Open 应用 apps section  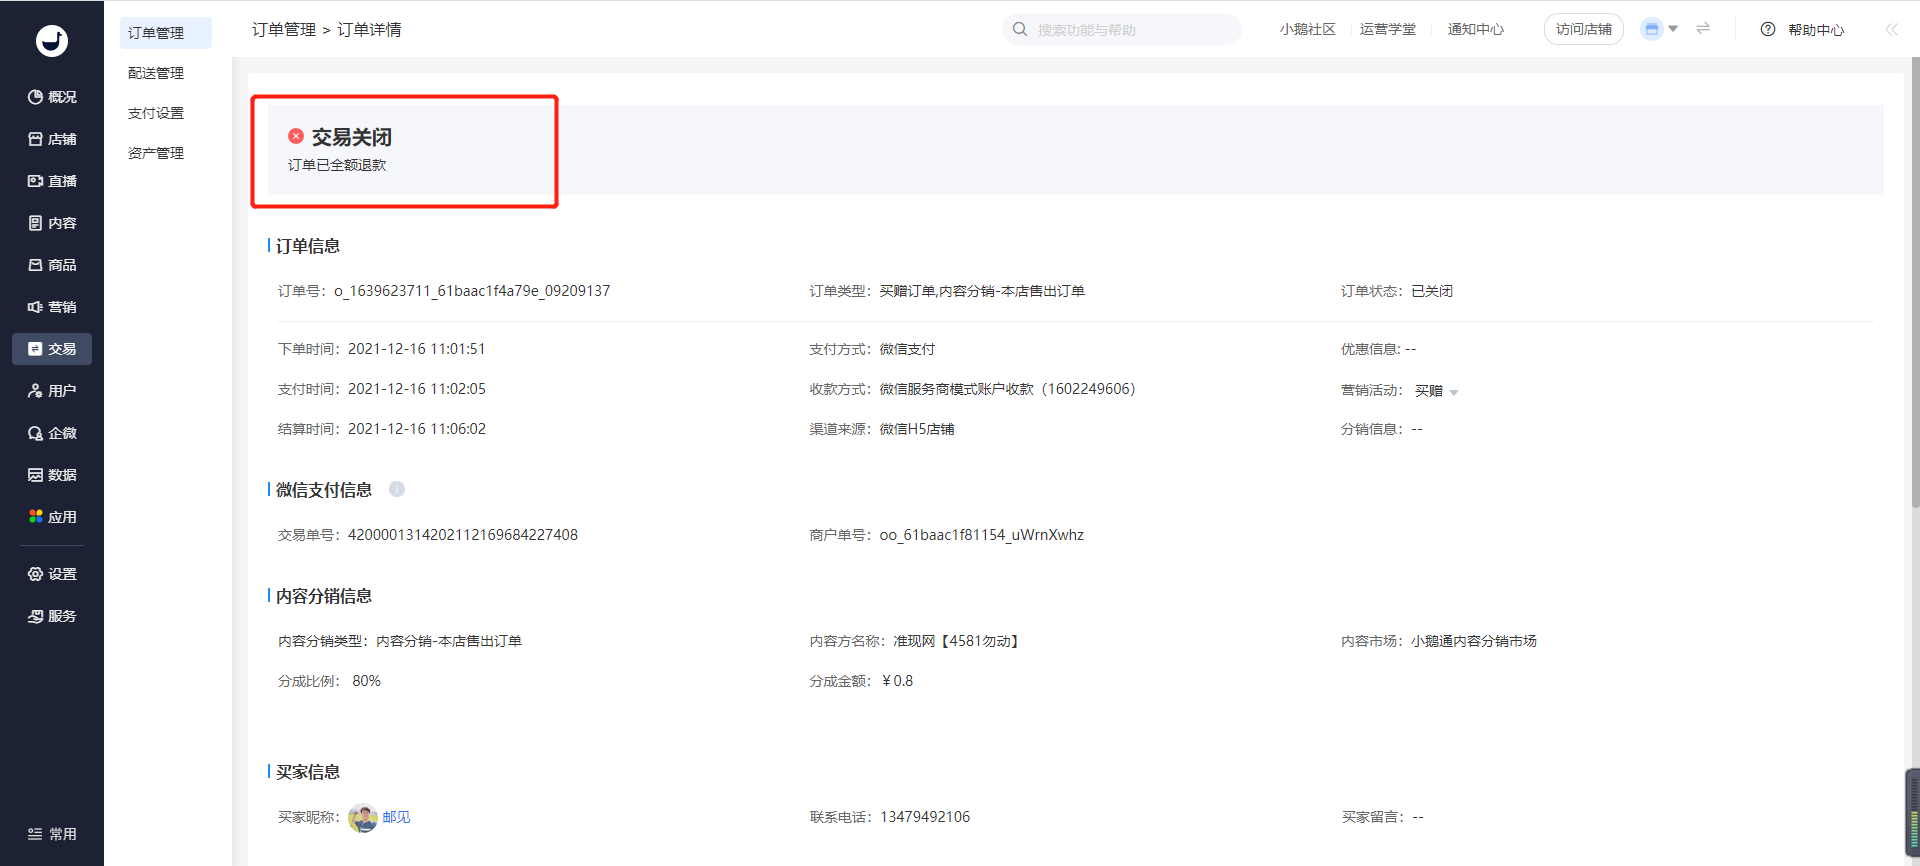pos(52,517)
